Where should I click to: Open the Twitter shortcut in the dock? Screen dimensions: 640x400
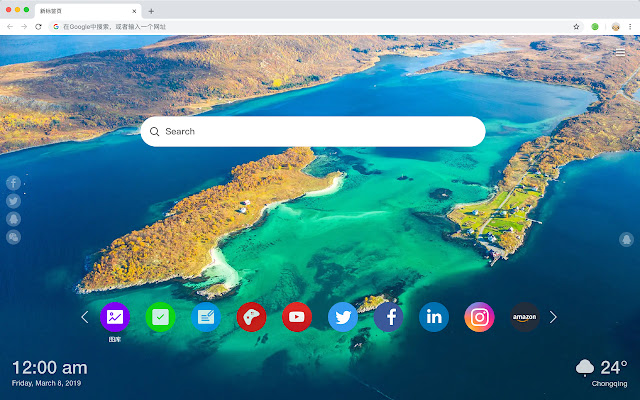tap(343, 317)
